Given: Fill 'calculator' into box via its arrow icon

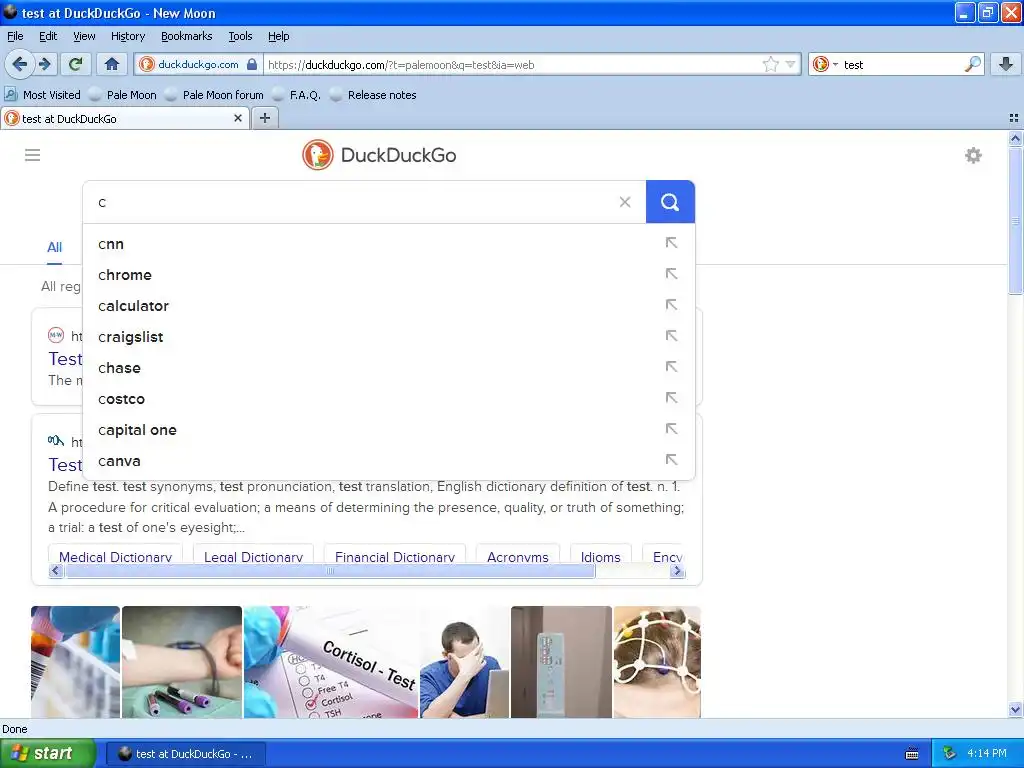Looking at the screenshot, I should click(671, 305).
